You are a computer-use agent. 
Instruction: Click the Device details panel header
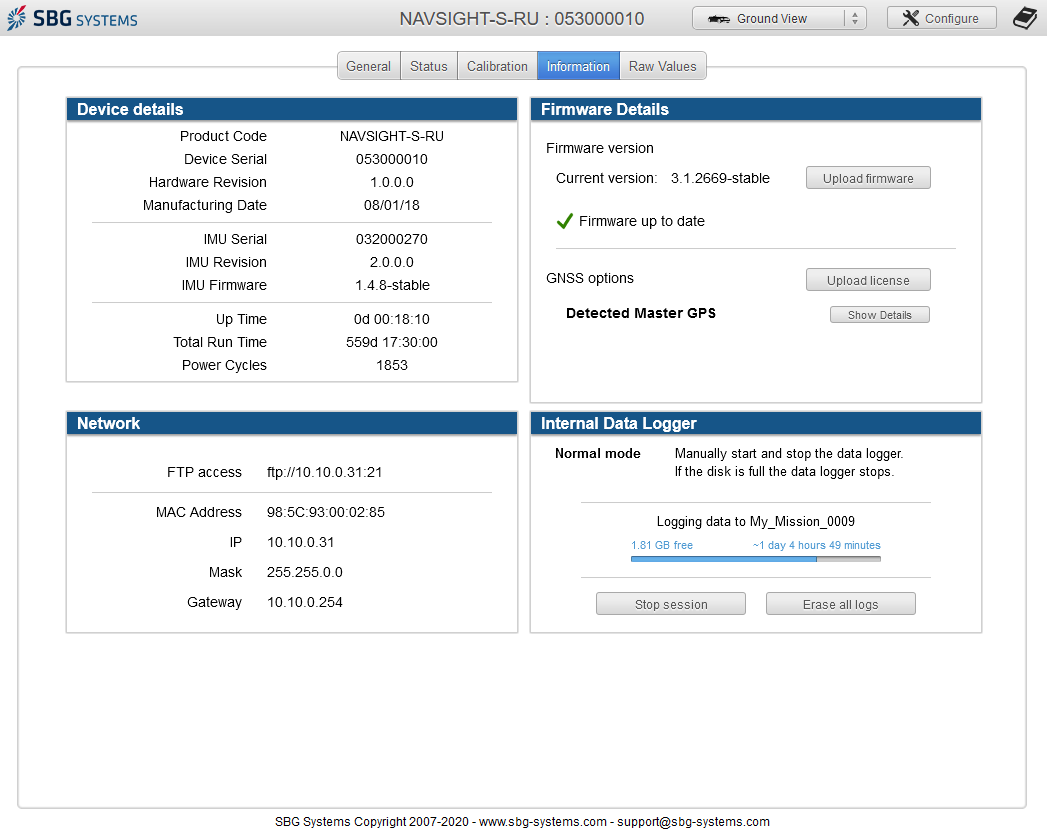[x=292, y=110]
